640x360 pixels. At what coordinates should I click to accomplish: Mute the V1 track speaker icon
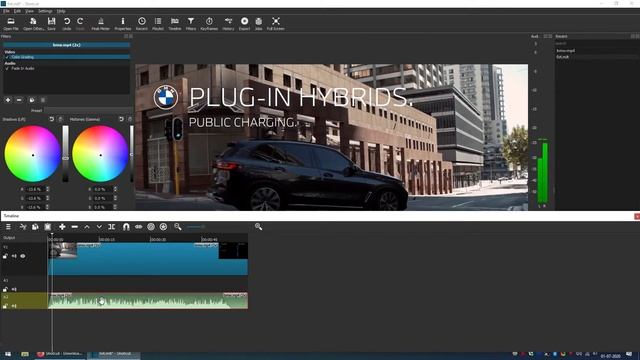[x=14, y=256]
